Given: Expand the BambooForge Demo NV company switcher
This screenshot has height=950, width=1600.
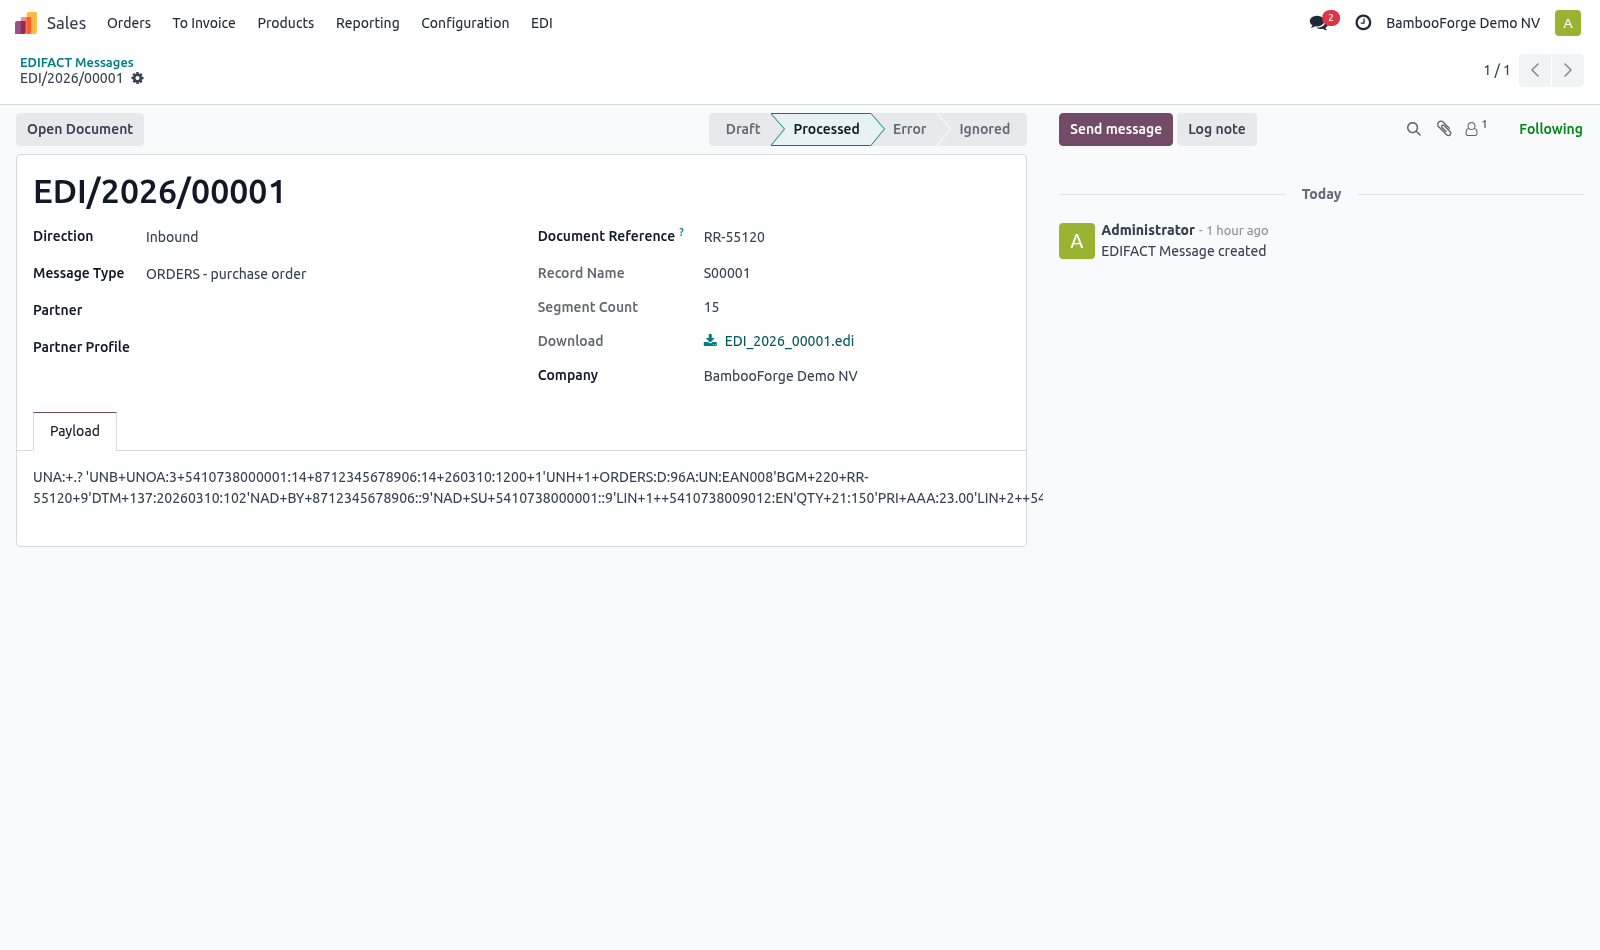Looking at the screenshot, I should click(x=1463, y=23).
